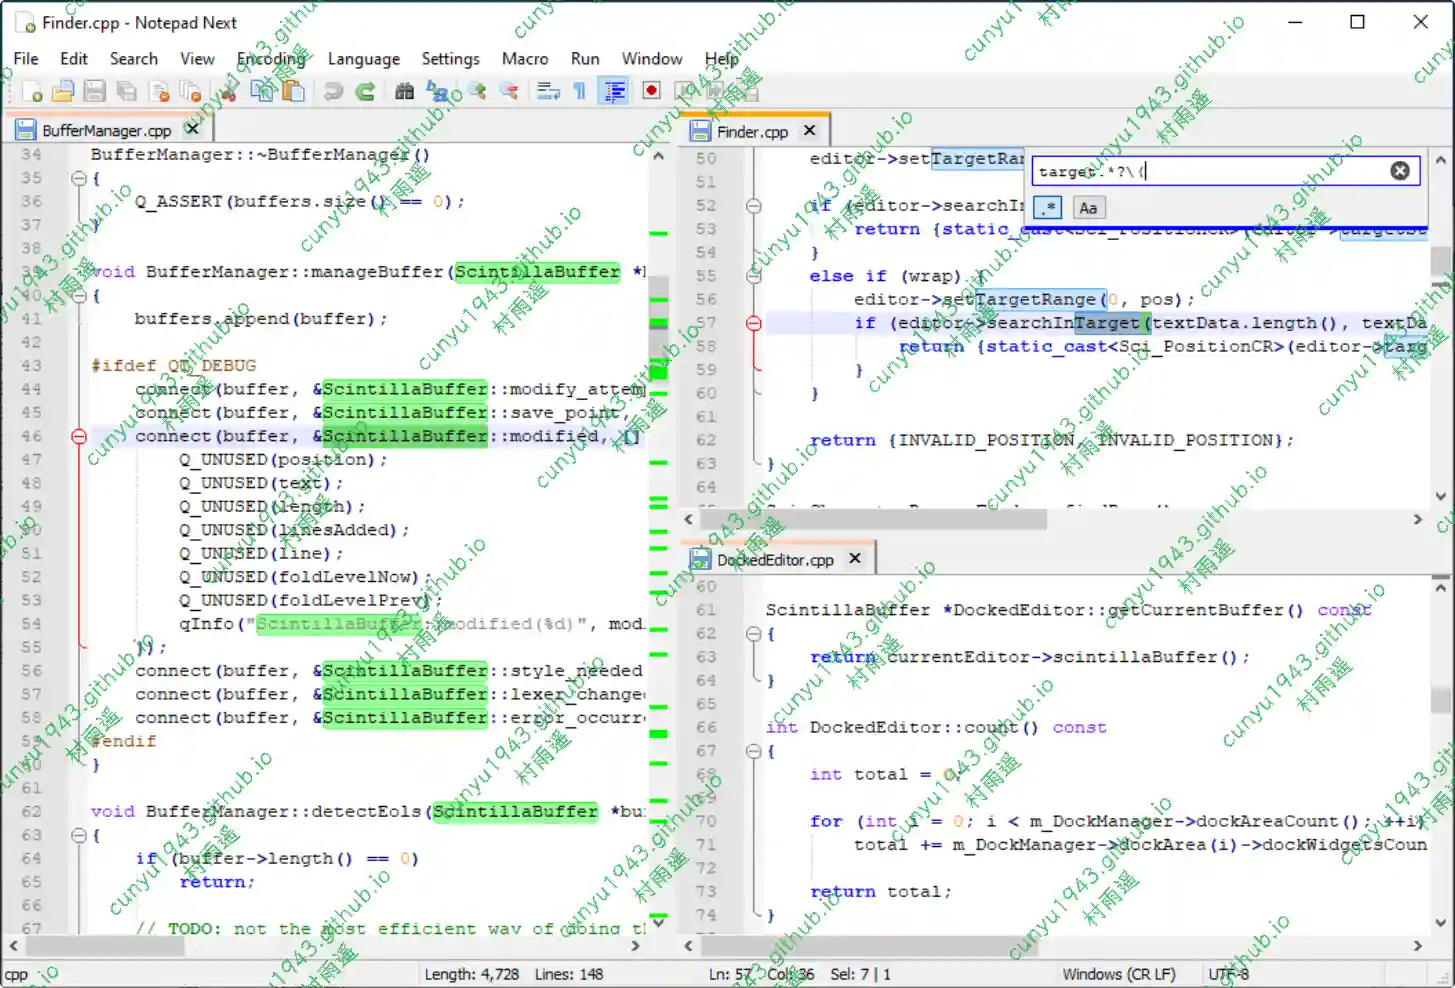Clear the incremental search text field
The width and height of the screenshot is (1455, 988).
click(x=1400, y=171)
